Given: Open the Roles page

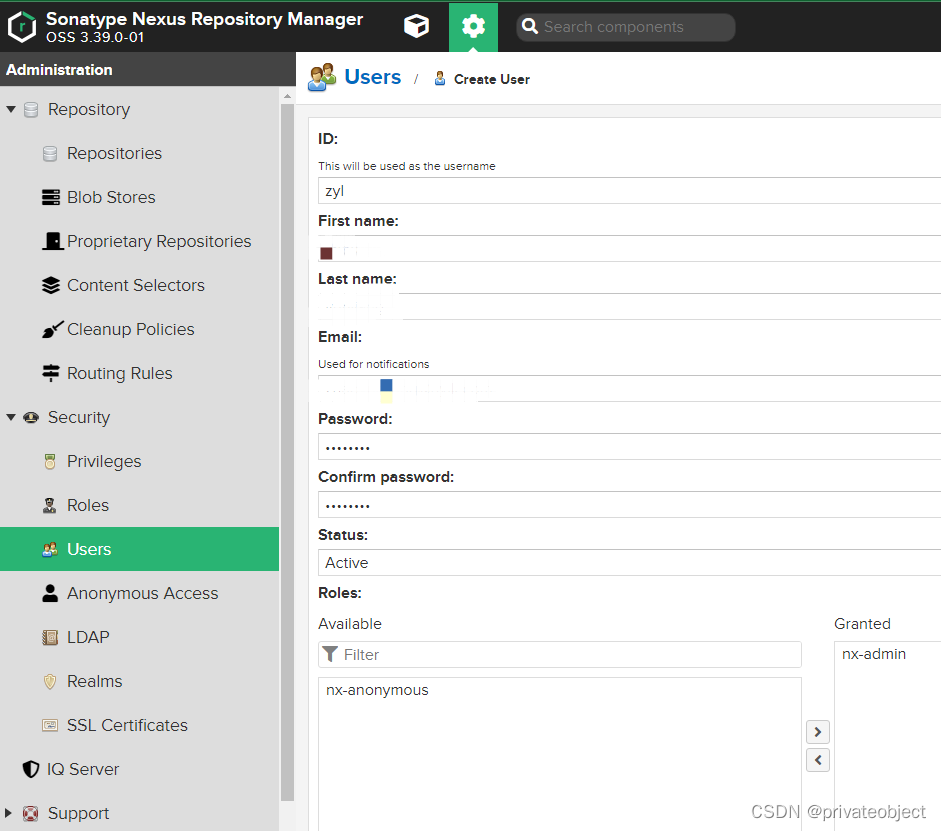Looking at the screenshot, I should click(88, 505).
